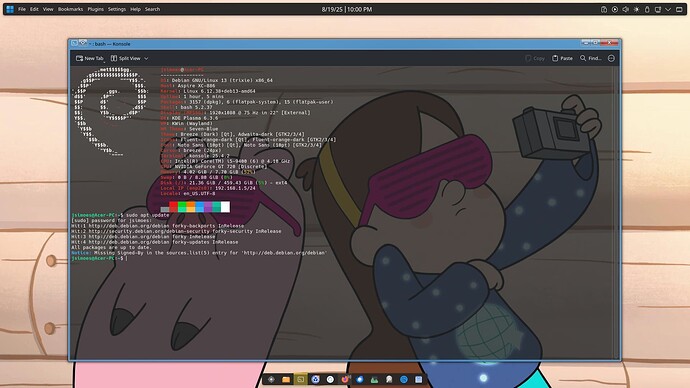The width and height of the screenshot is (690, 388).
Task: Click the date and time clock
Action: (x=347, y=9)
